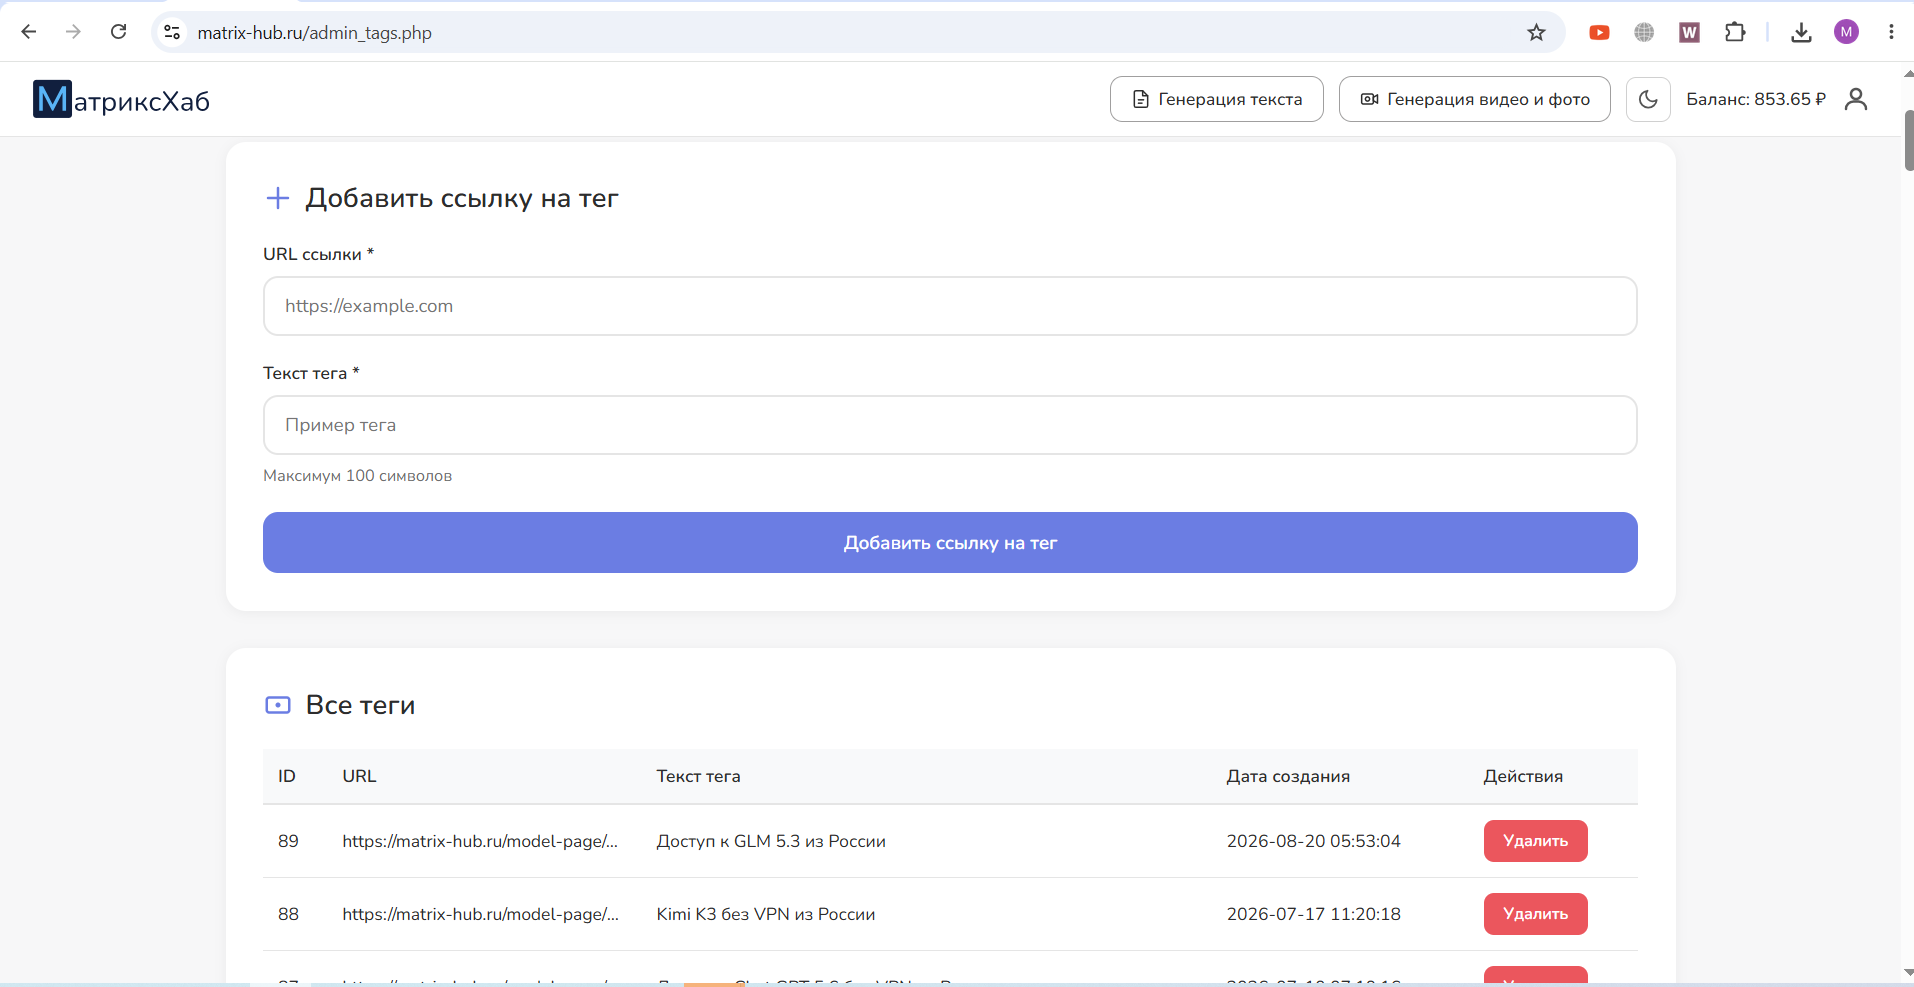Open the Chrome profile avatar
The image size is (1914, 987).
coord(1846,32)
